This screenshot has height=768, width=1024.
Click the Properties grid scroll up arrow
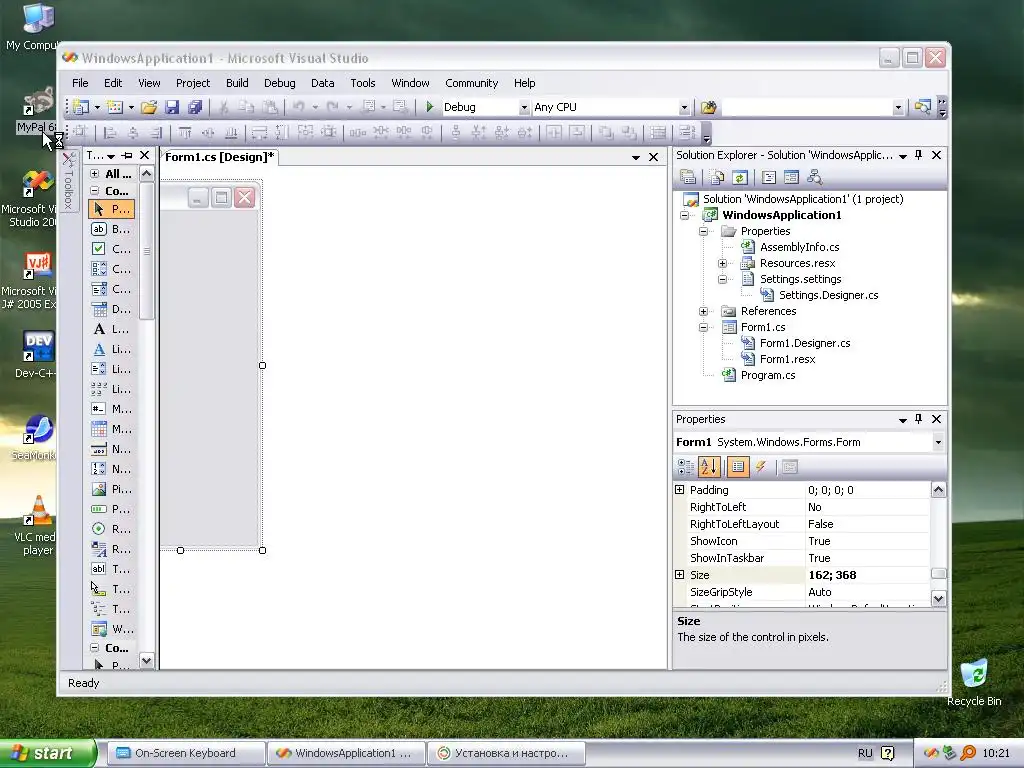[938, 490]
